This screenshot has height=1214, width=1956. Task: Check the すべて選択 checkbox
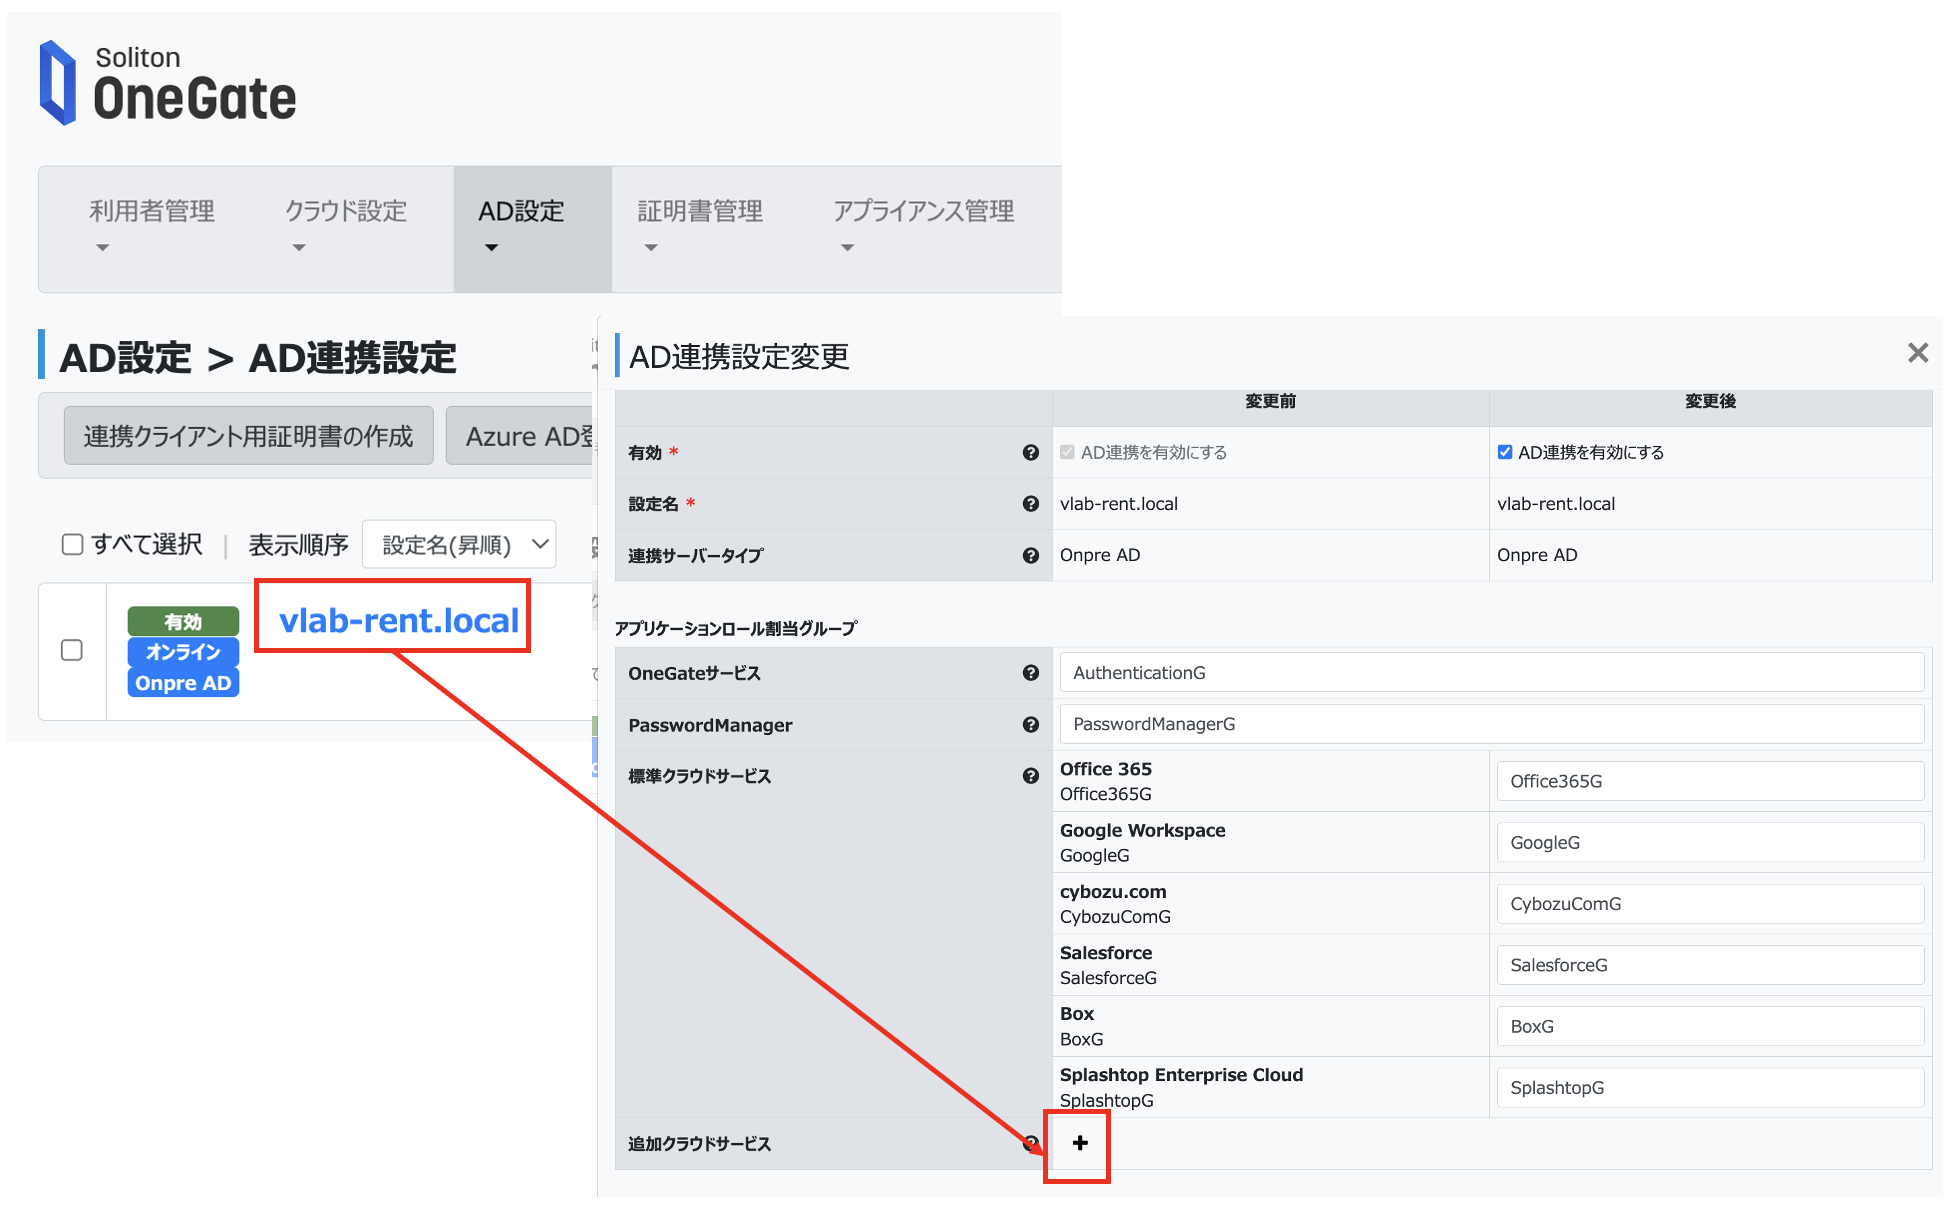[x=72, y=544]
